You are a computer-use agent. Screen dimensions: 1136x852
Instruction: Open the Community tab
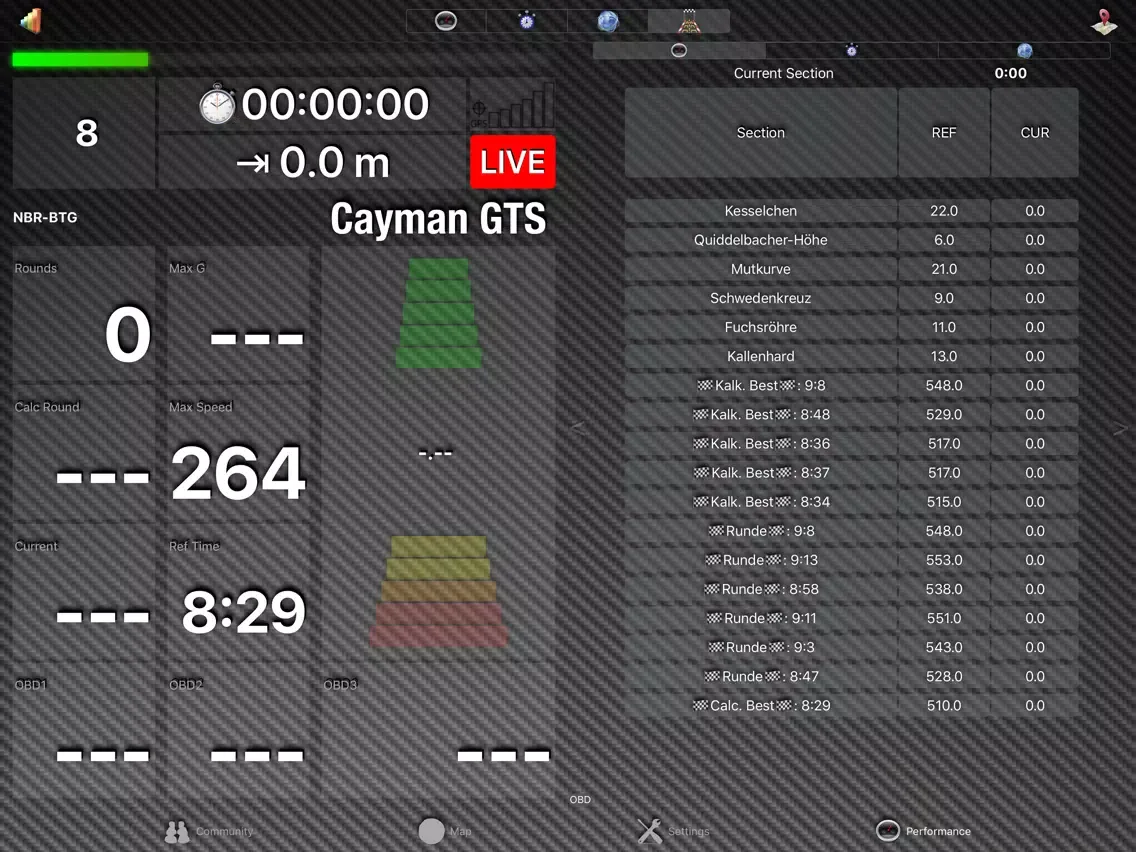click(x=209, y=831)
